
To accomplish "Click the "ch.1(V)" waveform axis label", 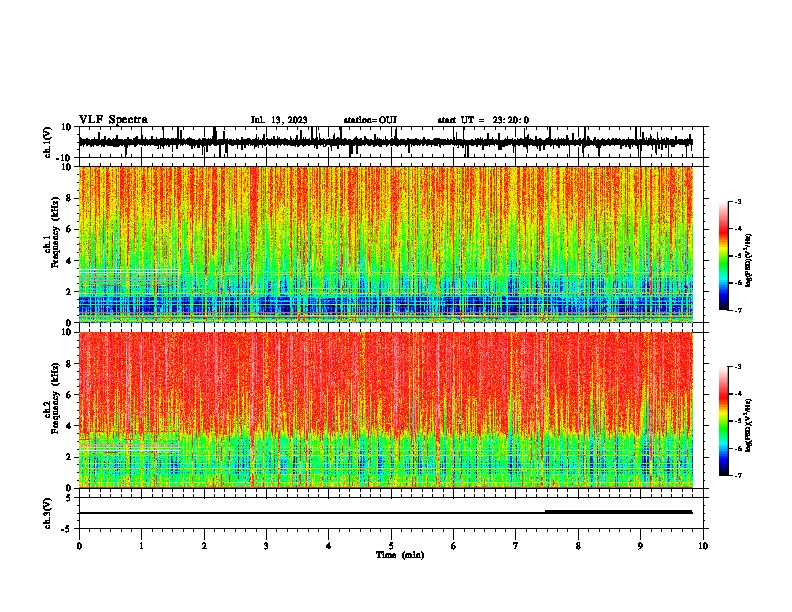I will 48,142.
